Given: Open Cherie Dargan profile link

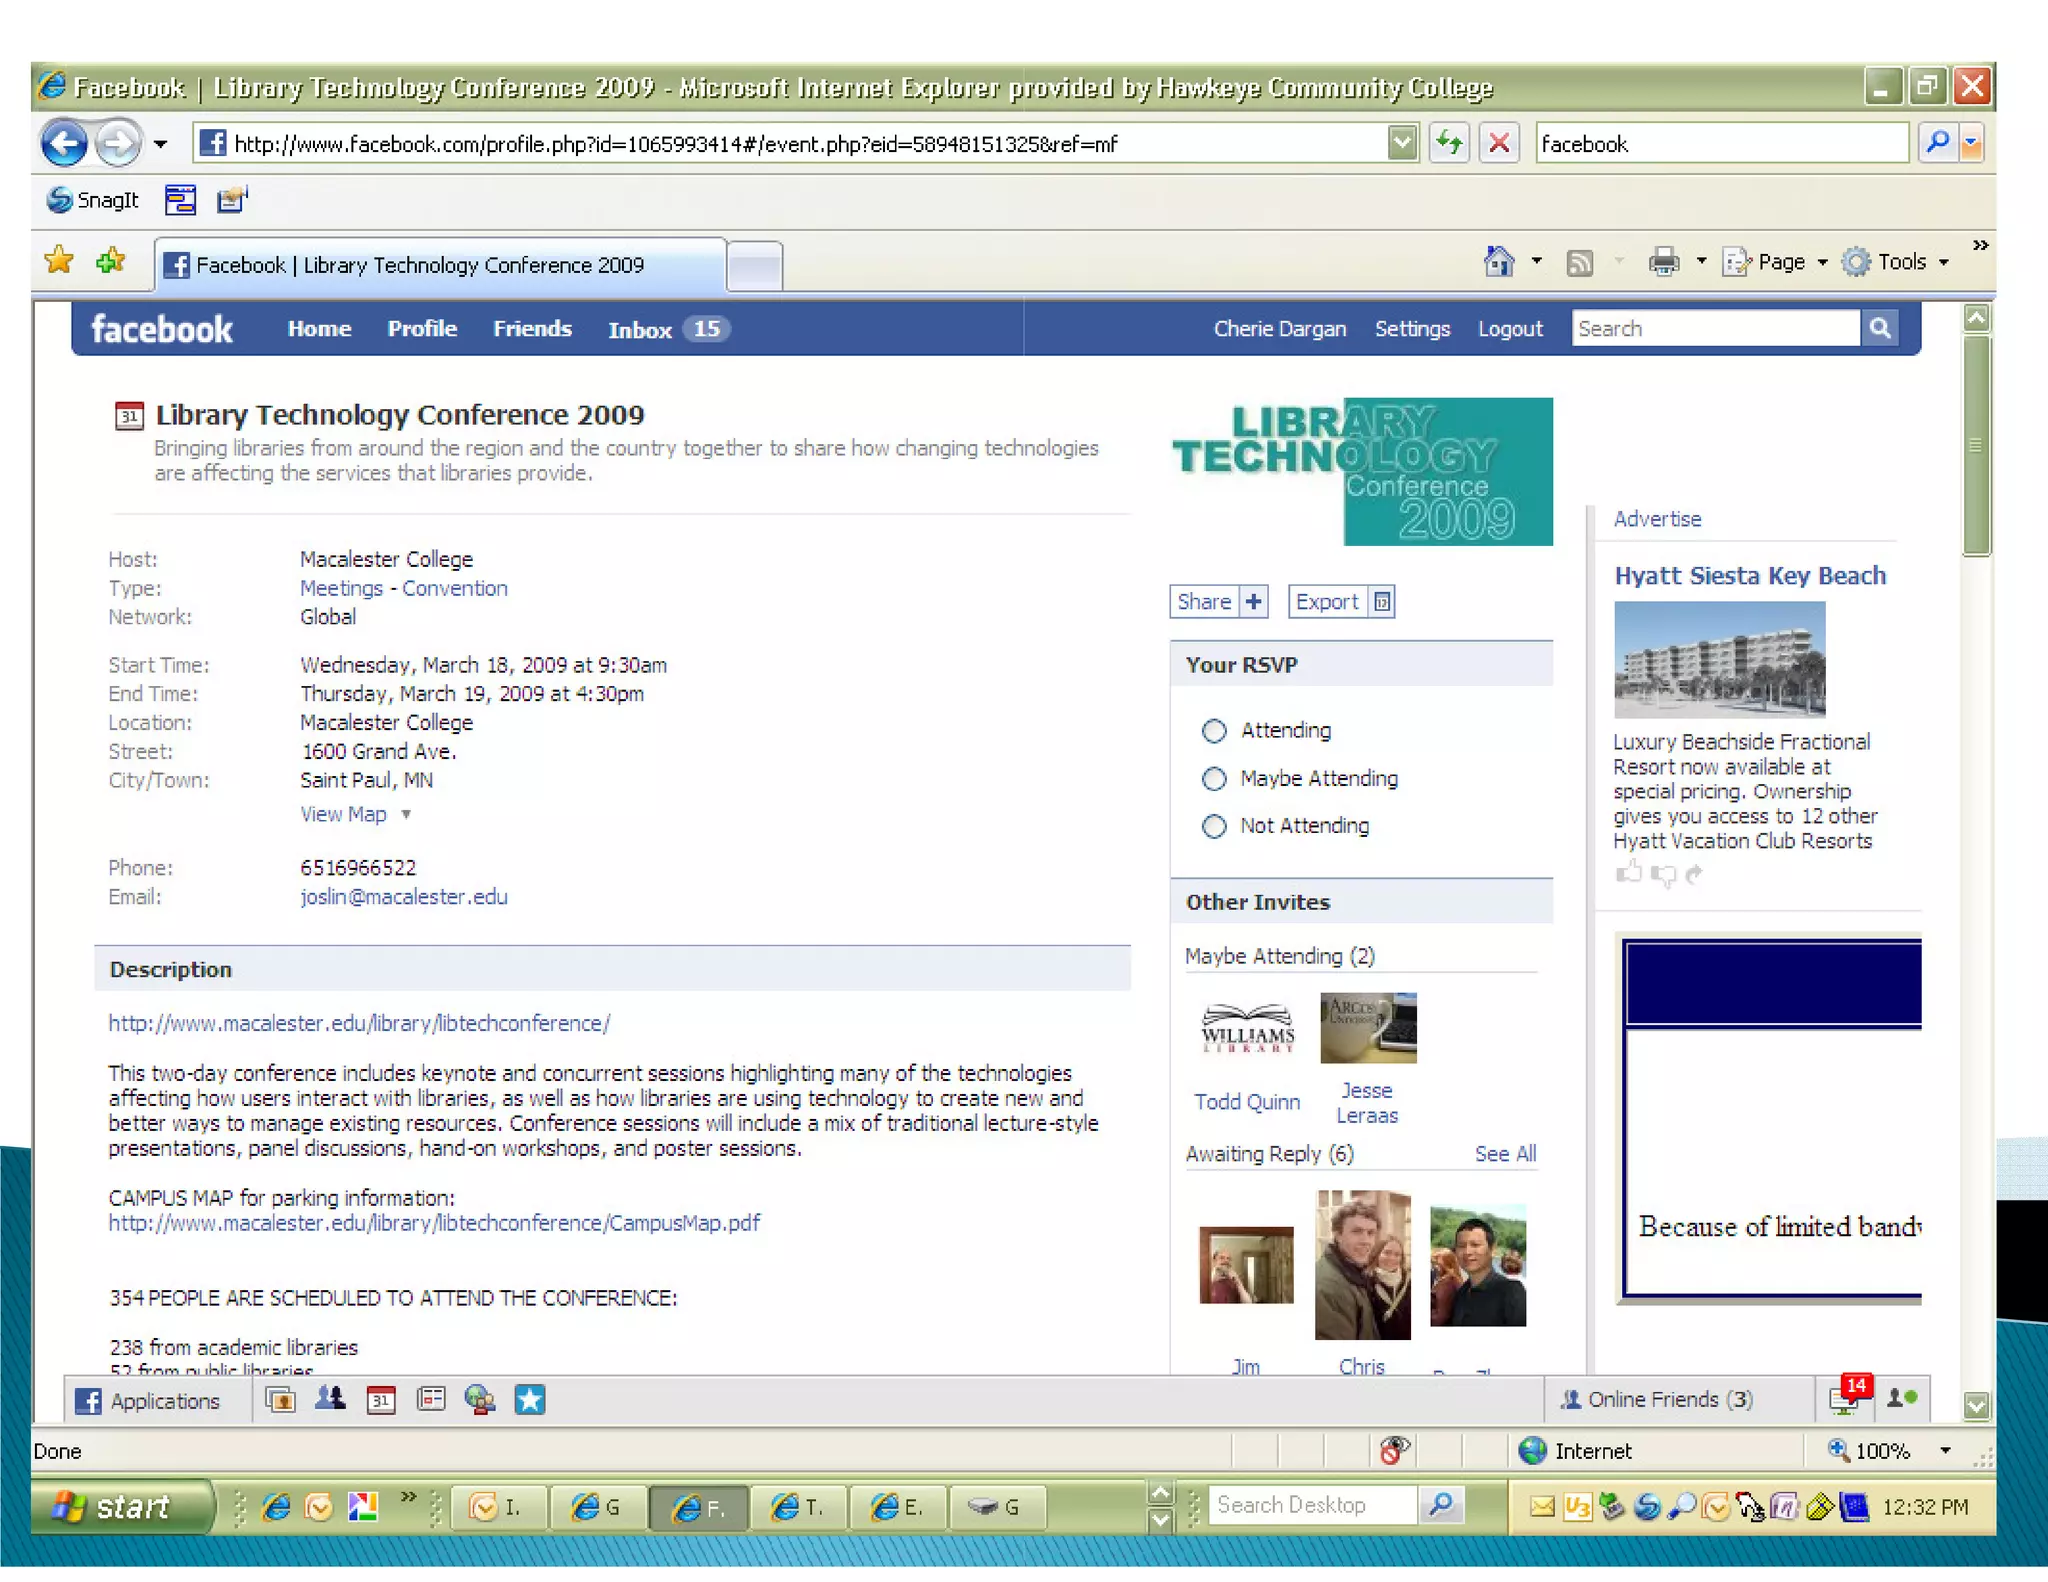Looking at the screenshot, I should (x=1279, y=329).
